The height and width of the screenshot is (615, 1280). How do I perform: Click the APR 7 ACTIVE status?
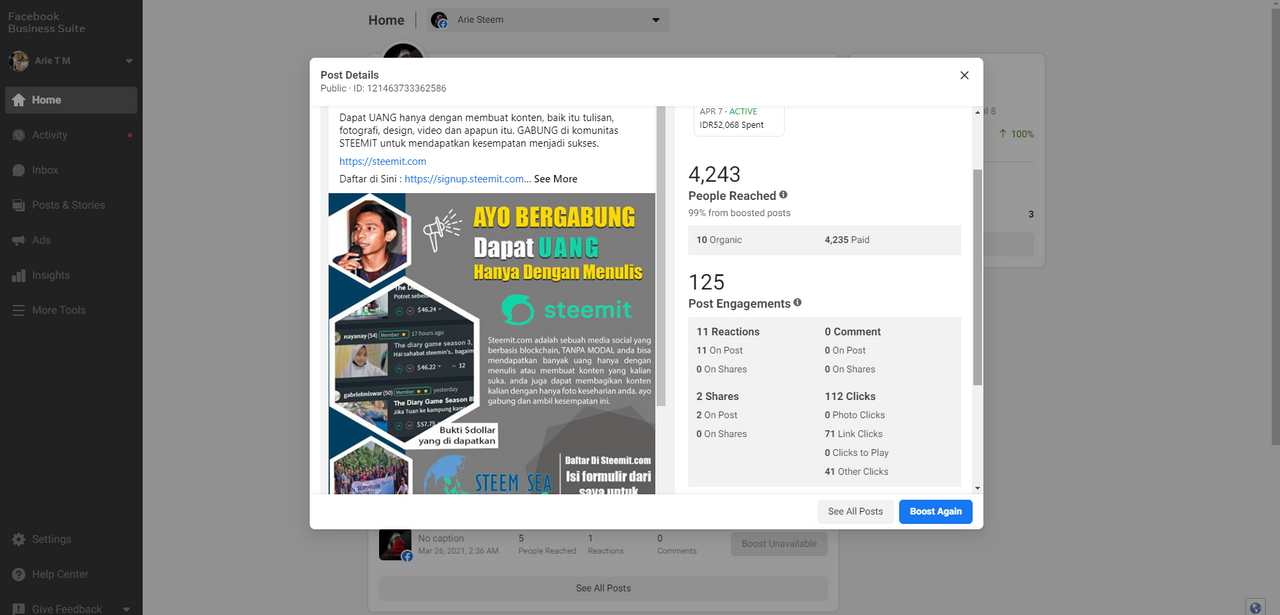[729, 111]
